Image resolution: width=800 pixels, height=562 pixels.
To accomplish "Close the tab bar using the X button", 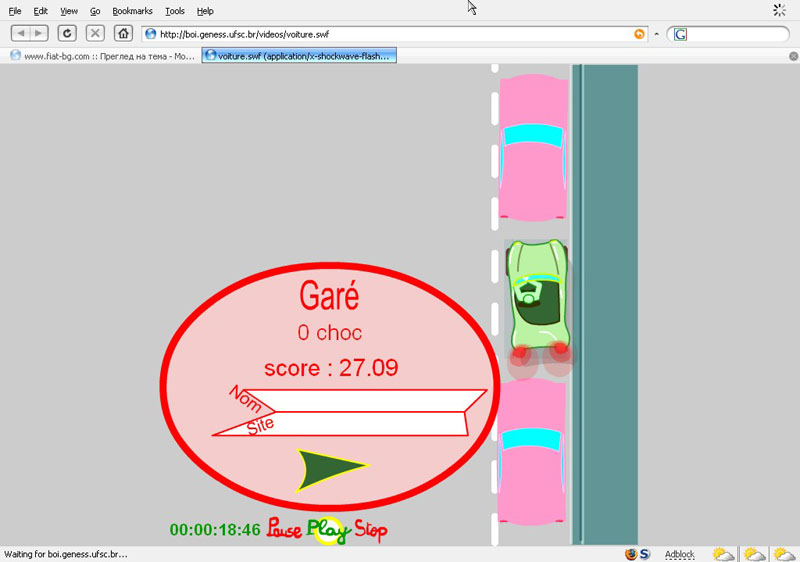I will [x=792, y=56].
